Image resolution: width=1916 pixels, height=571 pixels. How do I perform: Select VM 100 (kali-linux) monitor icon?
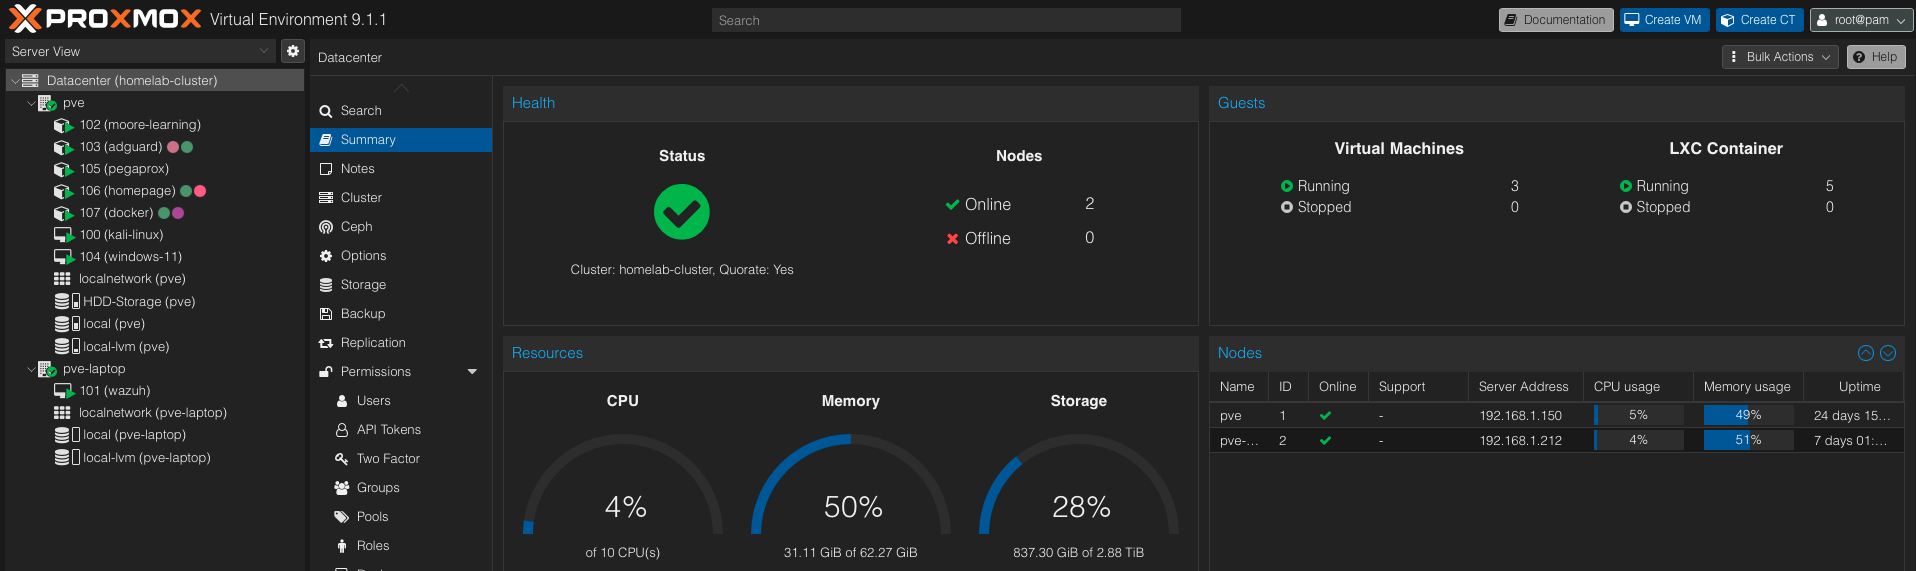63,235
